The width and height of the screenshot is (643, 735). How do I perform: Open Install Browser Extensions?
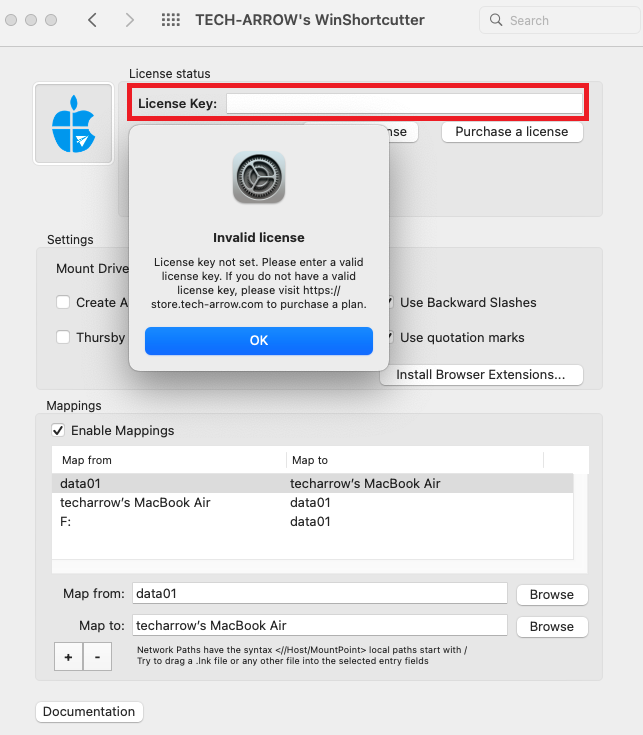(x=482, y=375)
